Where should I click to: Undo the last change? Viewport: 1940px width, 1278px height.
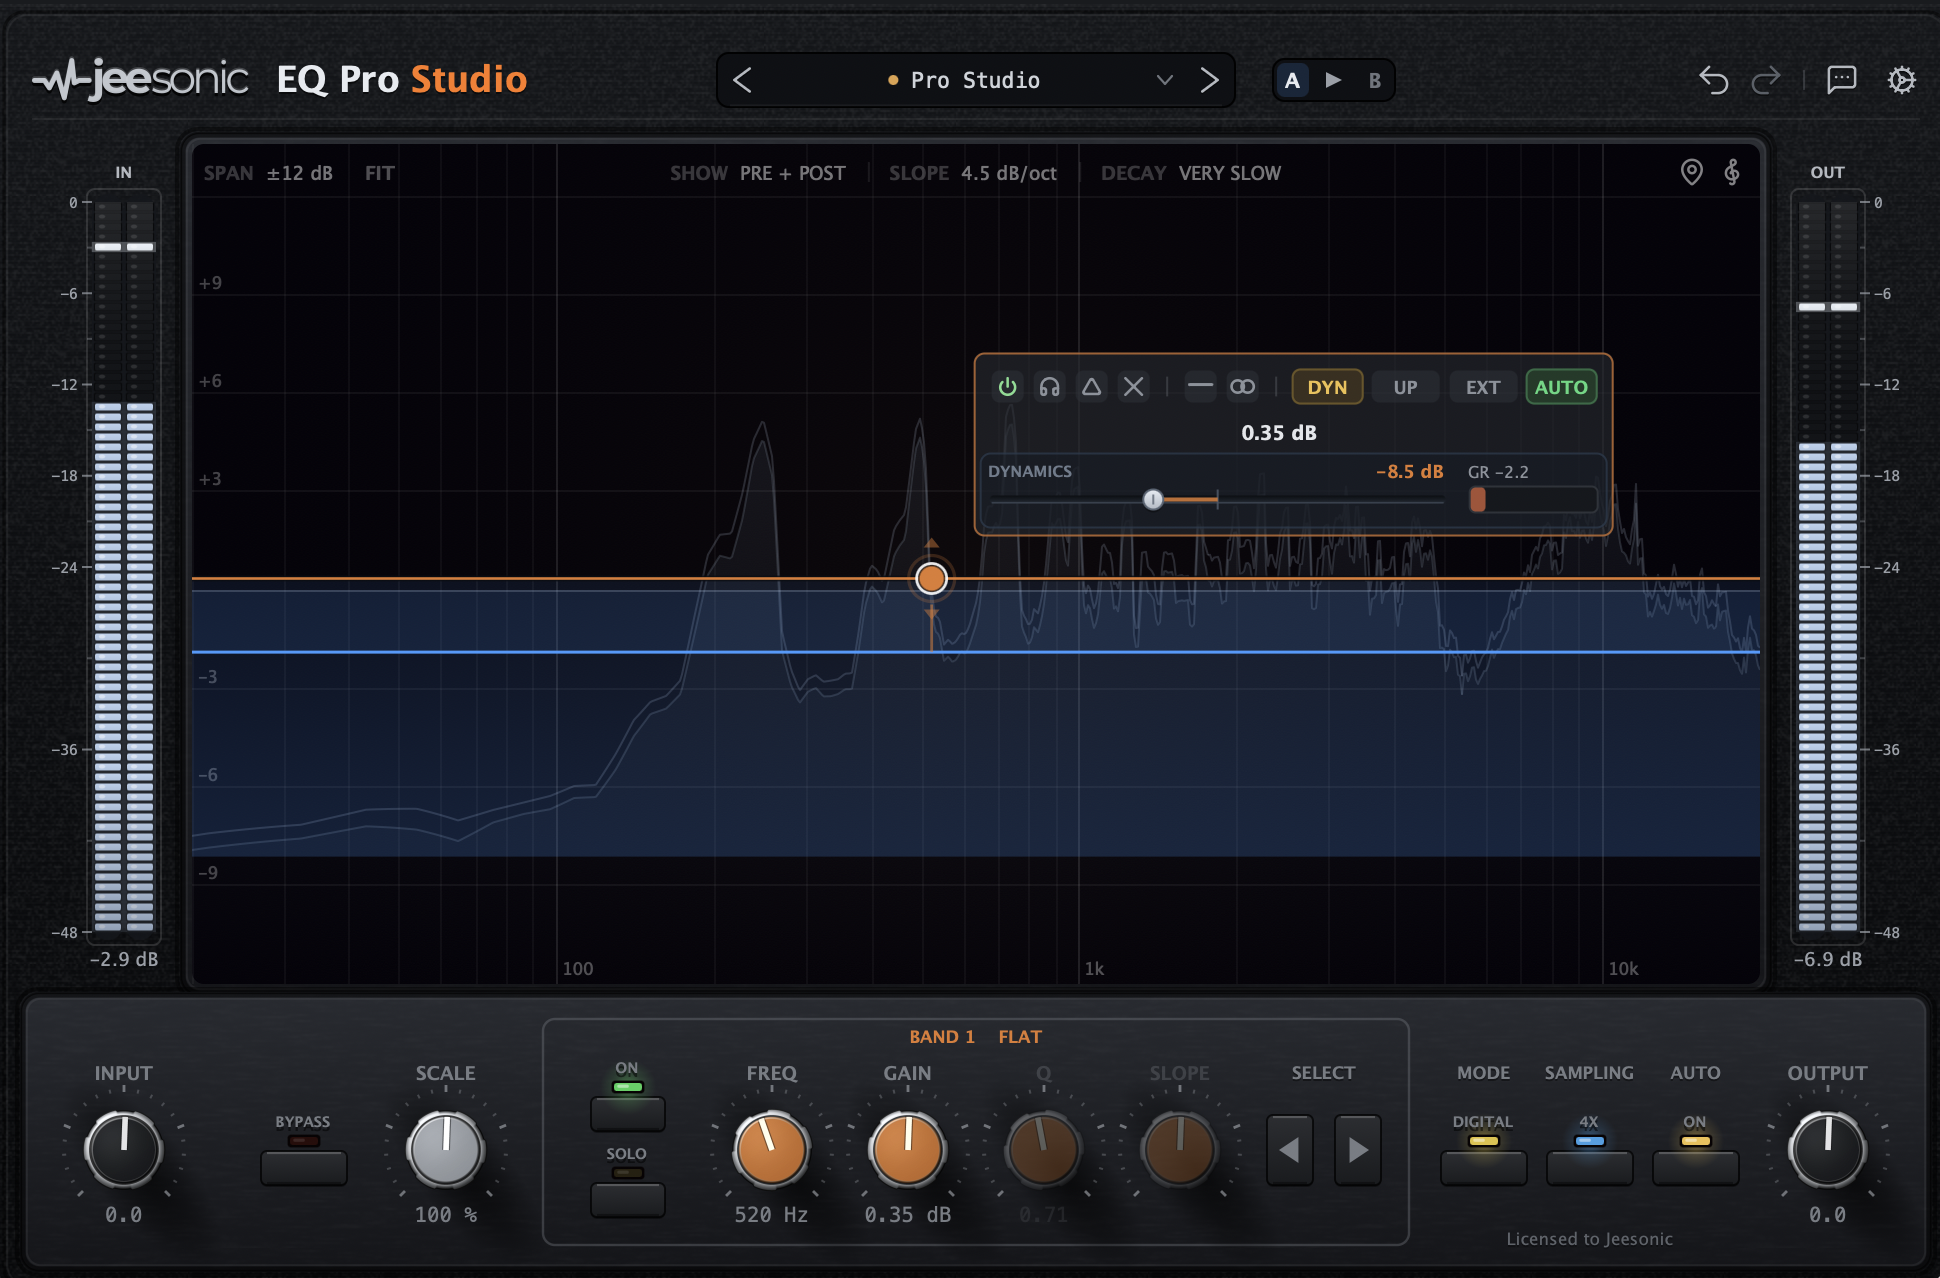(x=1713, y=80)
